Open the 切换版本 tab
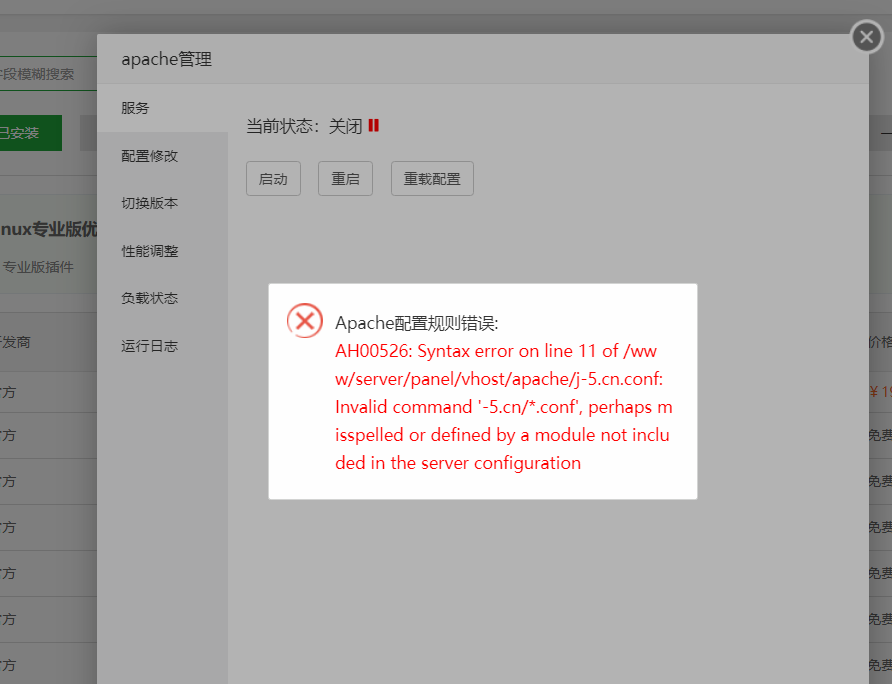 [x=163, y=203]
